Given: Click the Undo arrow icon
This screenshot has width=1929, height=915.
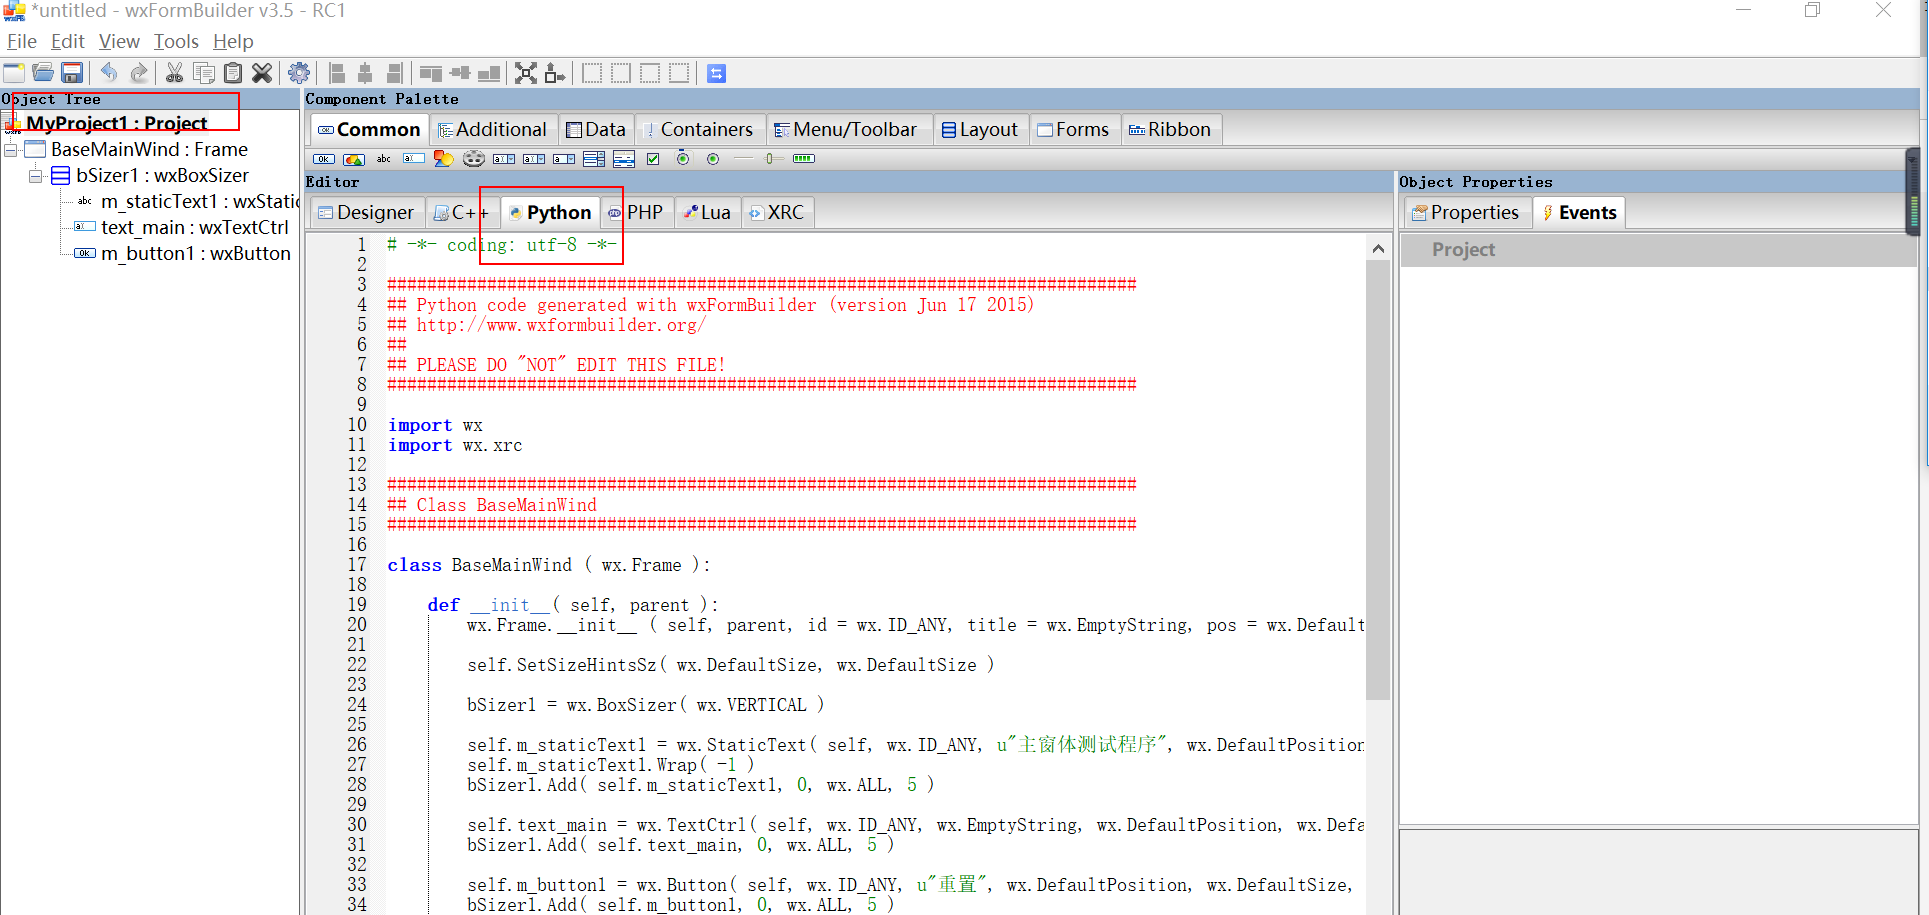Looking at the screenshot, I should point(109,73).
